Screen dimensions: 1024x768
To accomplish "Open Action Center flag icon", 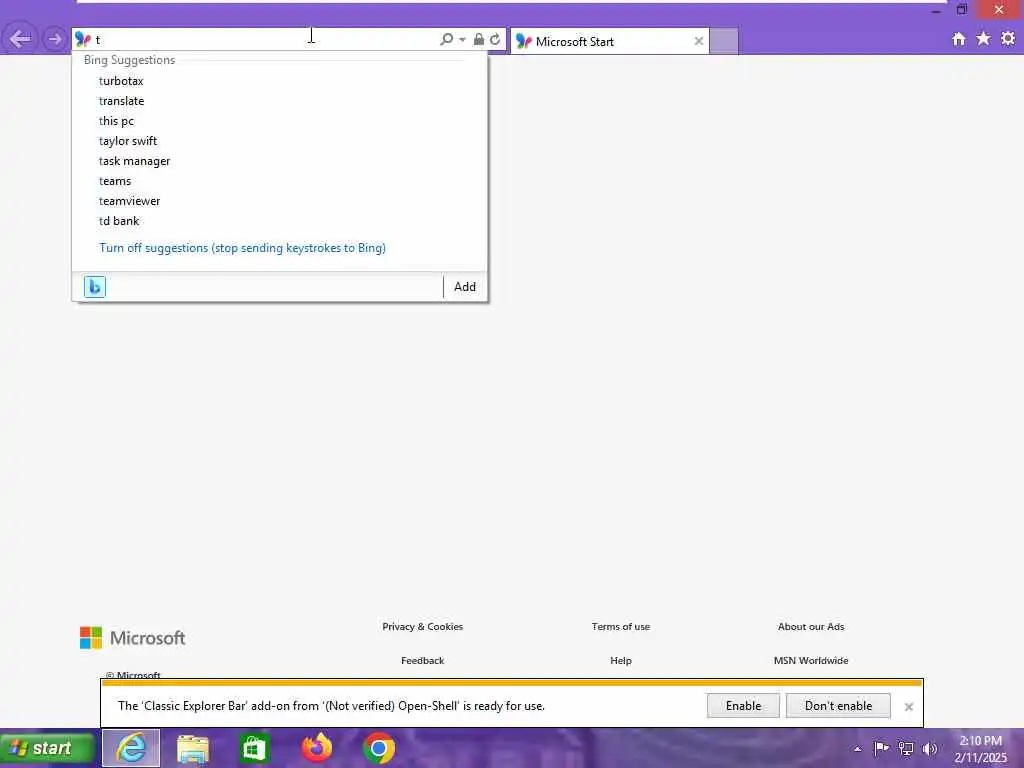I will tap(881, 748).
